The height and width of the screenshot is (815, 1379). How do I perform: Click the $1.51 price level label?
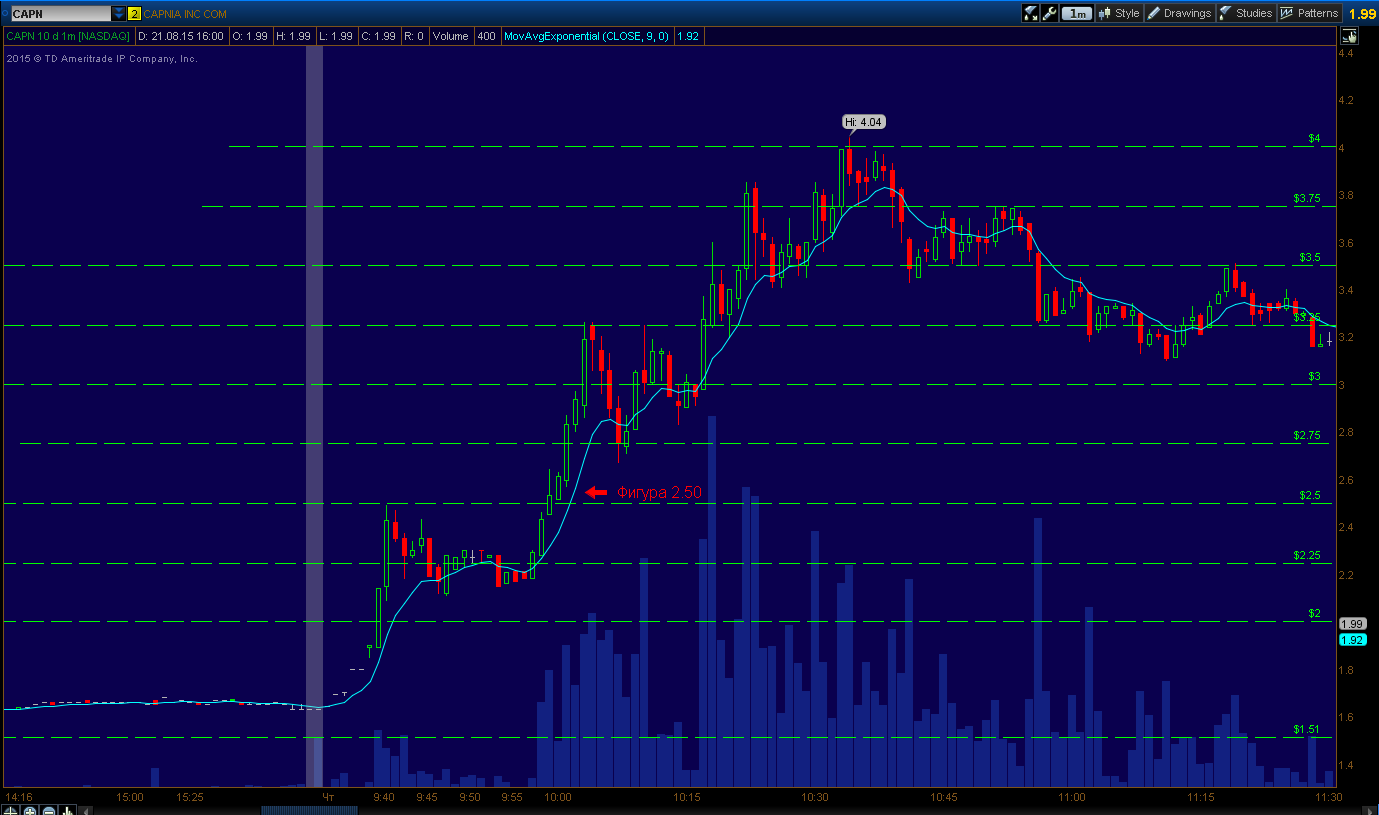(1307, 729)
